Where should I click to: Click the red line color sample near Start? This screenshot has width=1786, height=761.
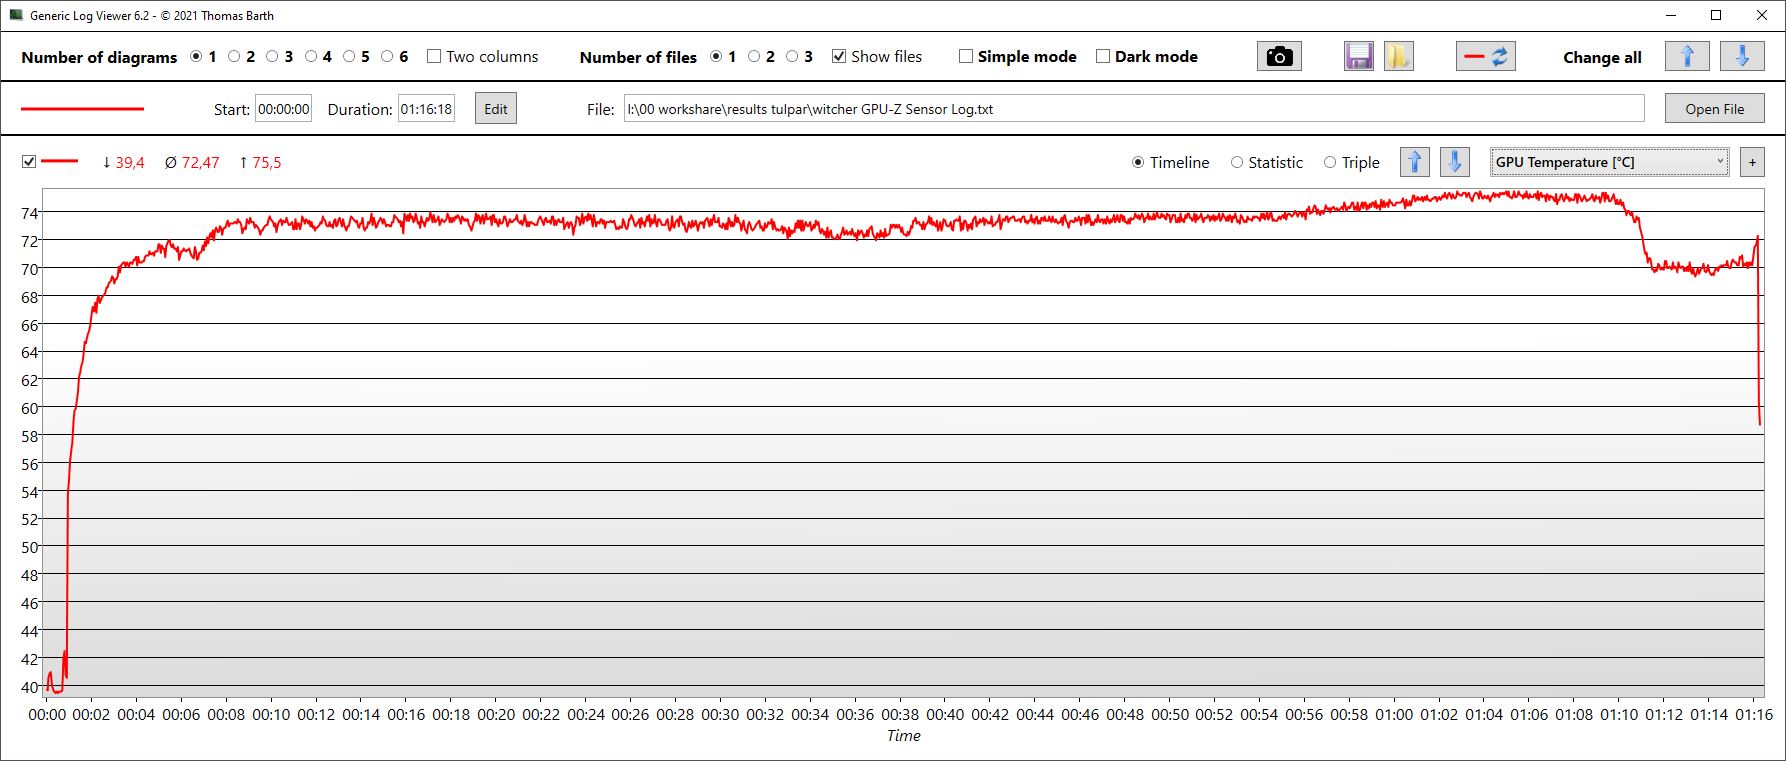coord(82,109)
